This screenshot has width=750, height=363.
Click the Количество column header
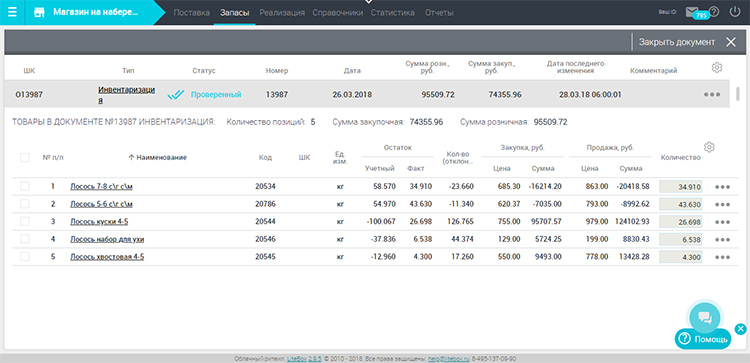coord(681,157)
